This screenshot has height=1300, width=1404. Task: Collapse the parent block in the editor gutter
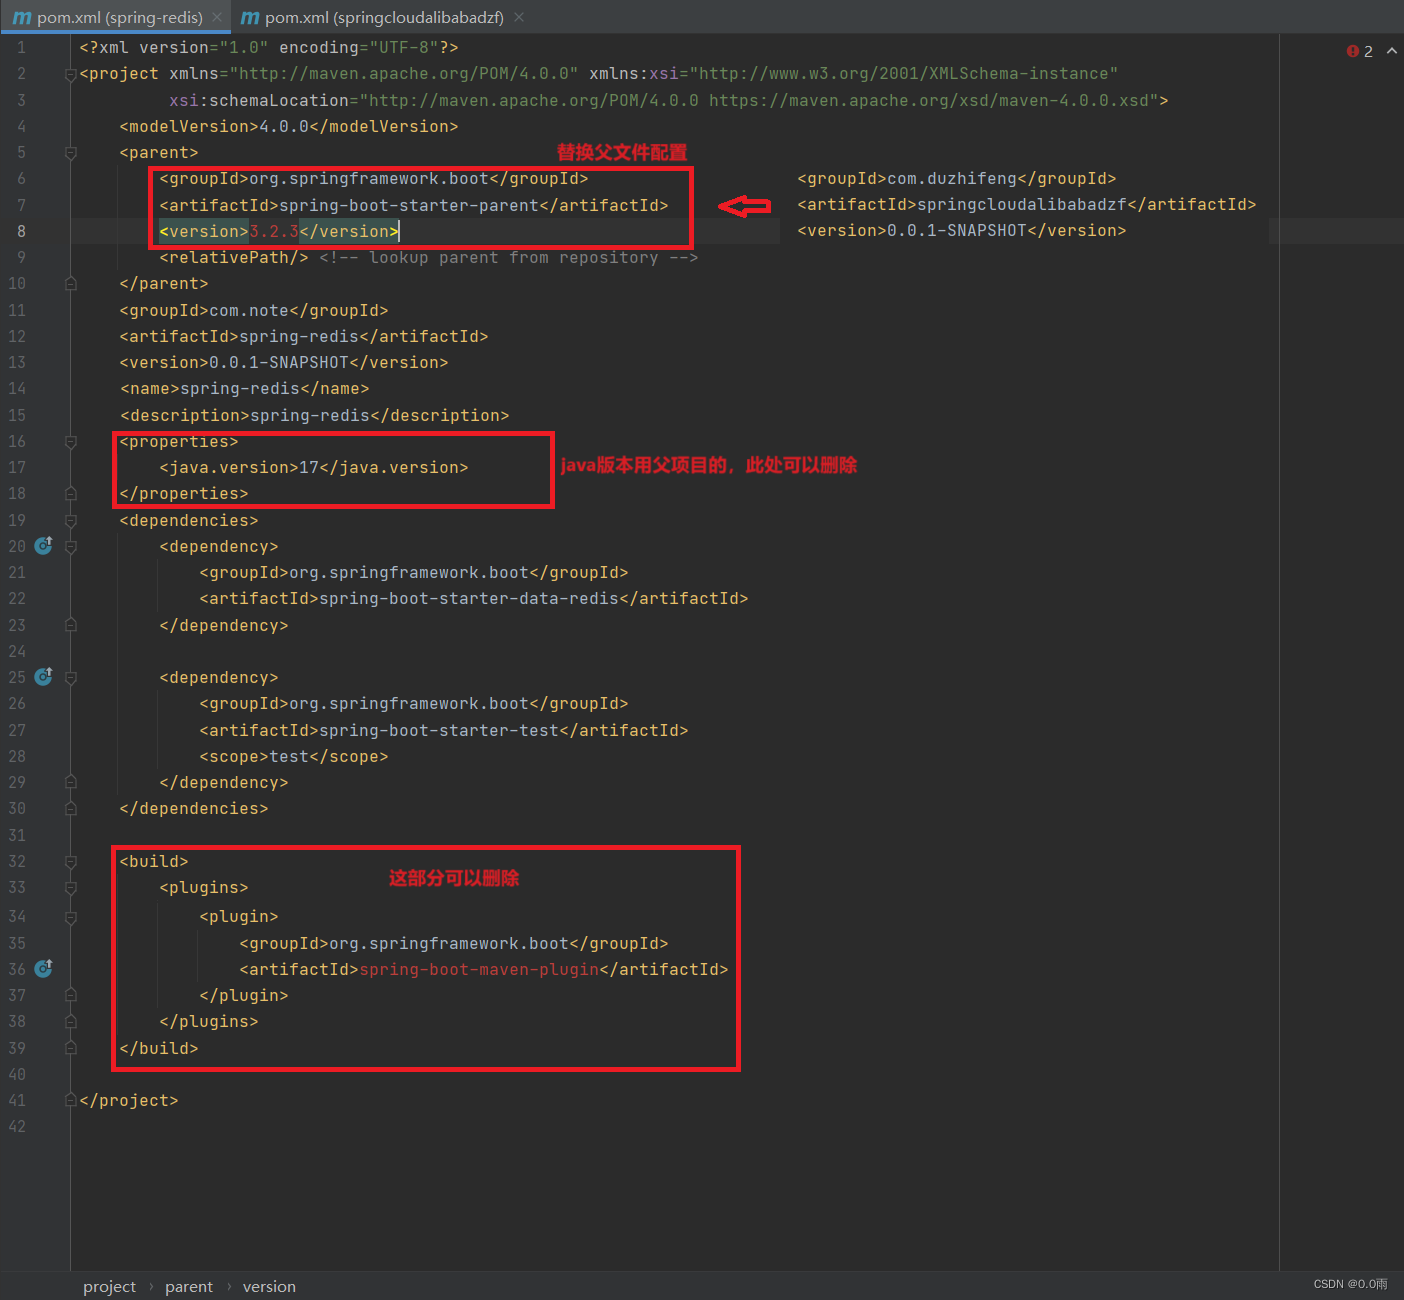(70, 152)
